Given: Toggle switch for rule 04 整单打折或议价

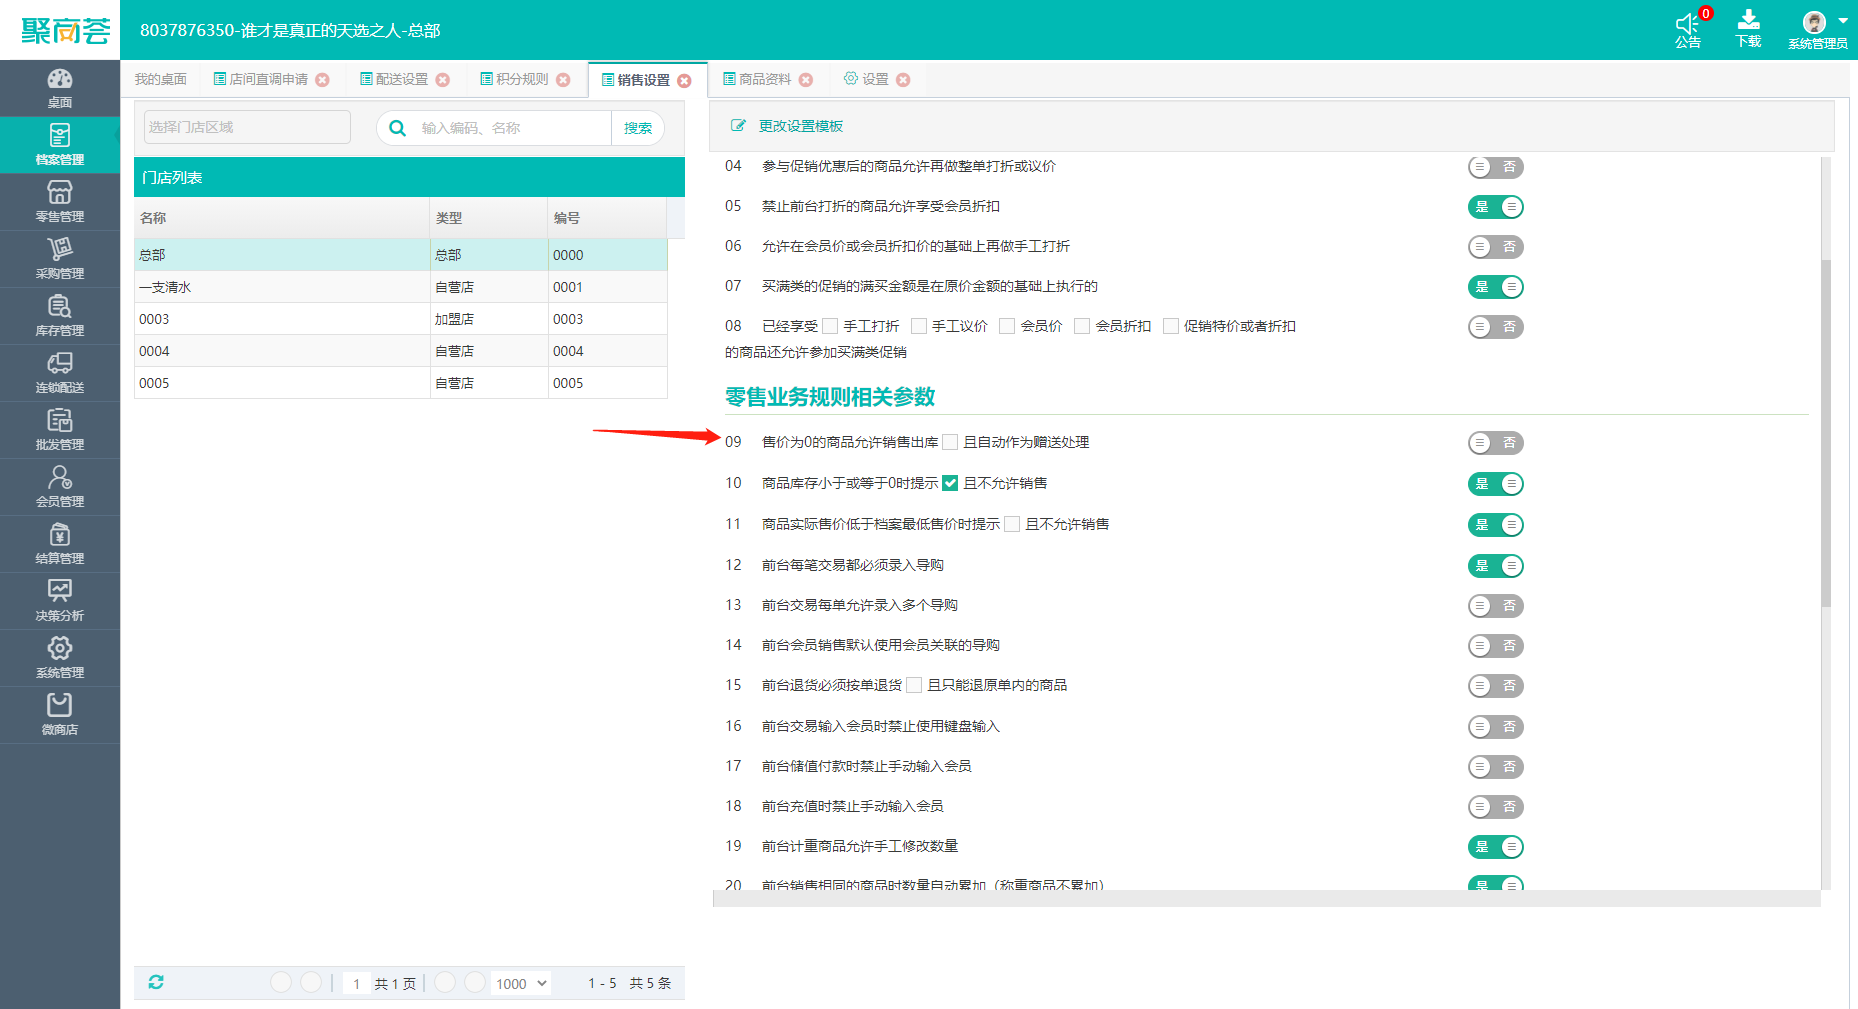Looking at the screenshot, I should click(1495, 167).
